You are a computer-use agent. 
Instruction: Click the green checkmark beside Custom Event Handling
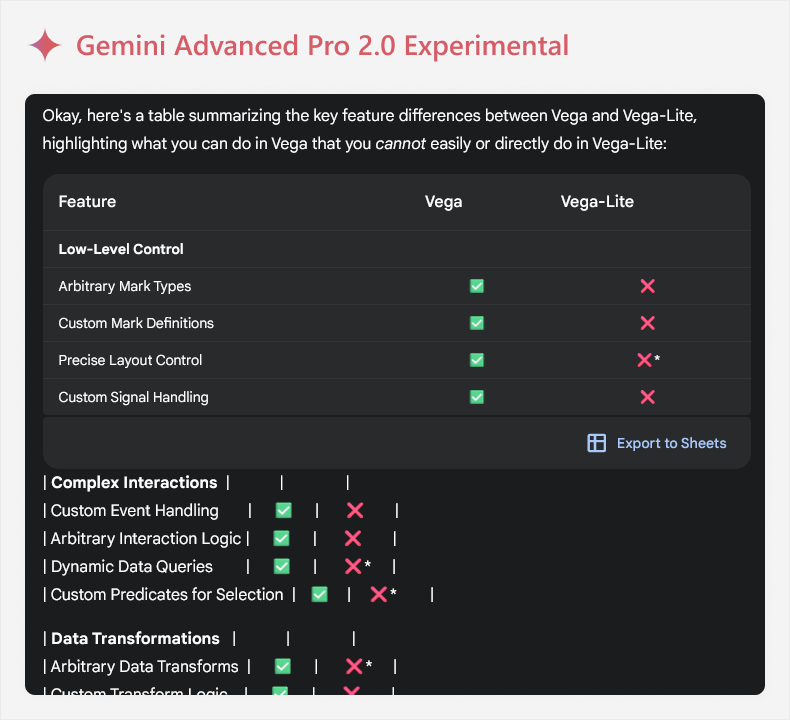tap(284, 510)
